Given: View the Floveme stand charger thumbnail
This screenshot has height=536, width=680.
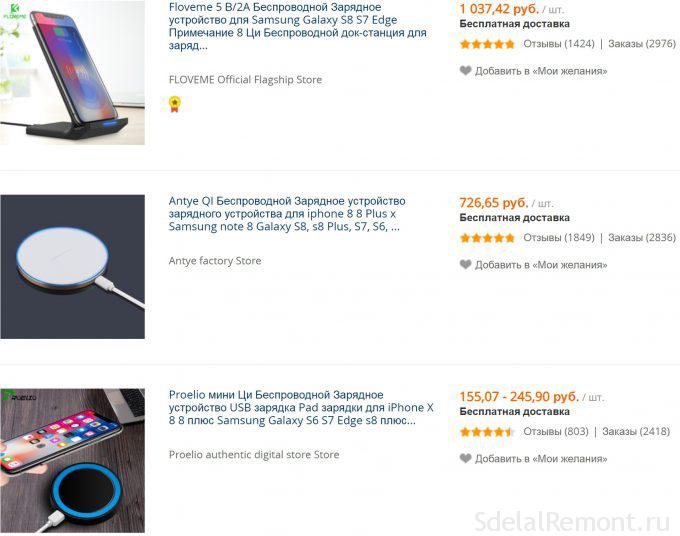Looking at the screenshot, I should [x=72, y=72].
